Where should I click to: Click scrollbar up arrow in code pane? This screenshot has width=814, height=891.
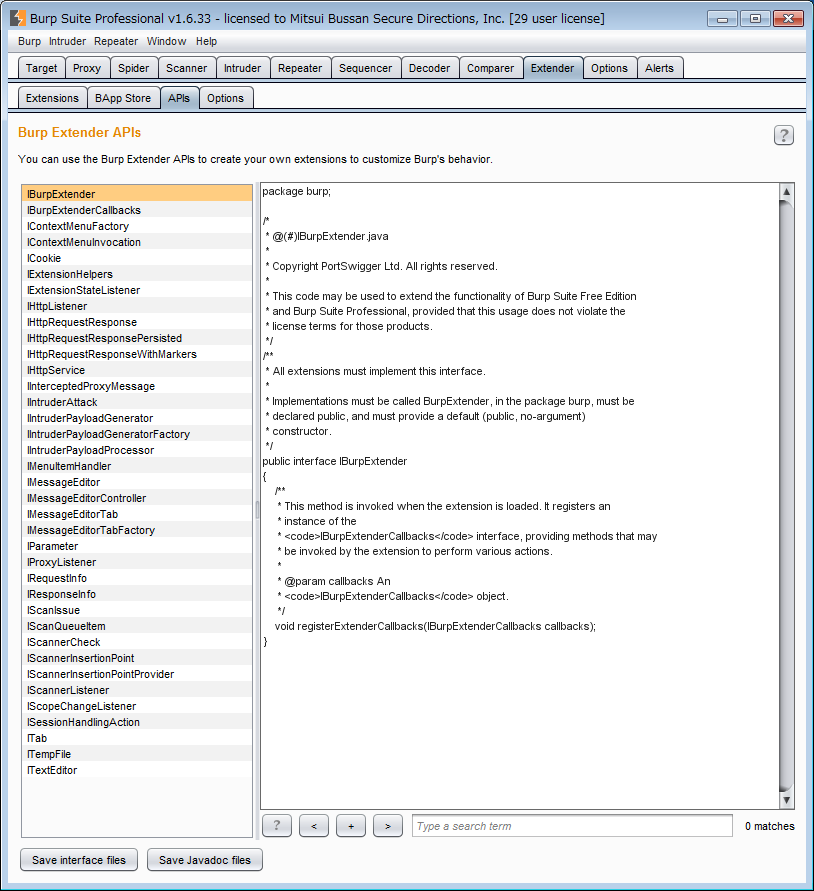pos(786,191)
